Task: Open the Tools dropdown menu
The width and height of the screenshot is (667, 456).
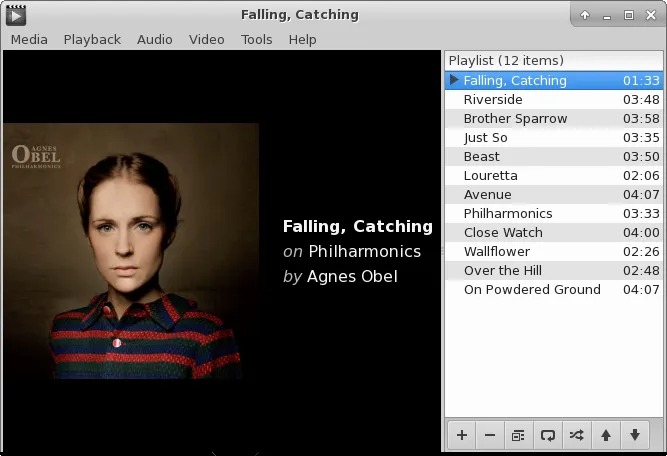Action: [x=256, y=39]
